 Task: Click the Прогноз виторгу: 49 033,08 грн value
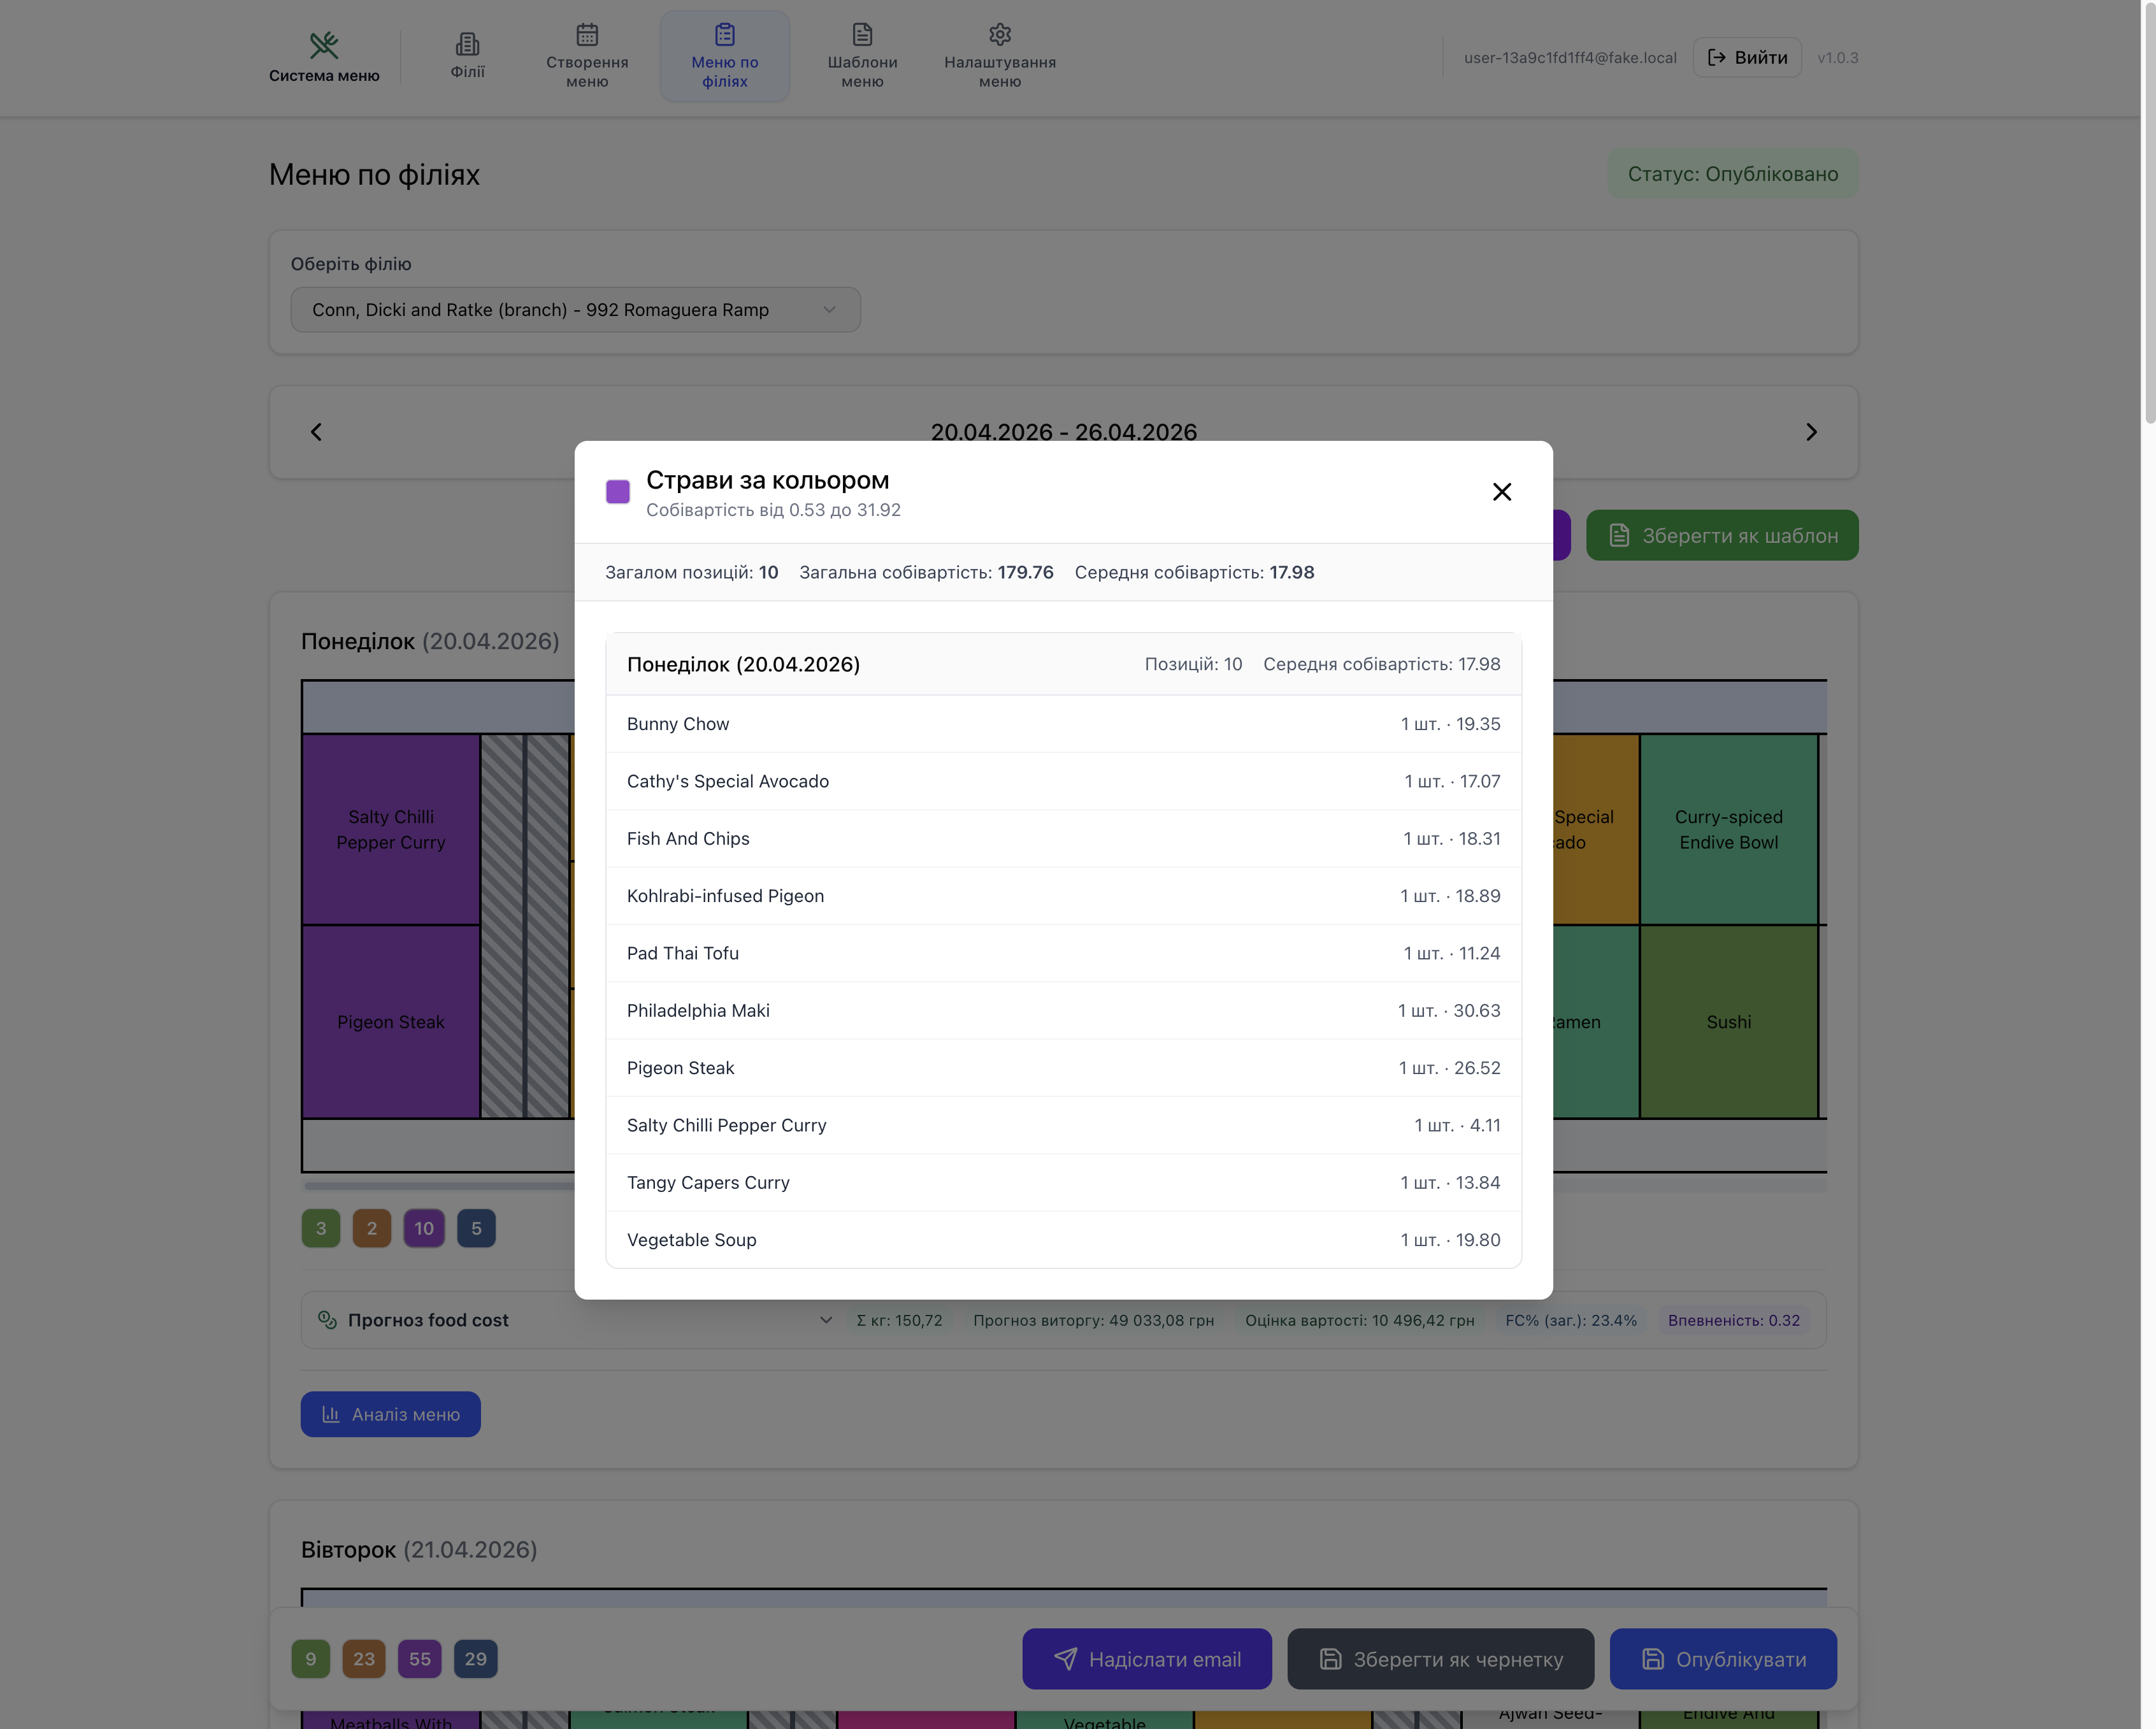pyautogui.click(x=1094, y=1320)
